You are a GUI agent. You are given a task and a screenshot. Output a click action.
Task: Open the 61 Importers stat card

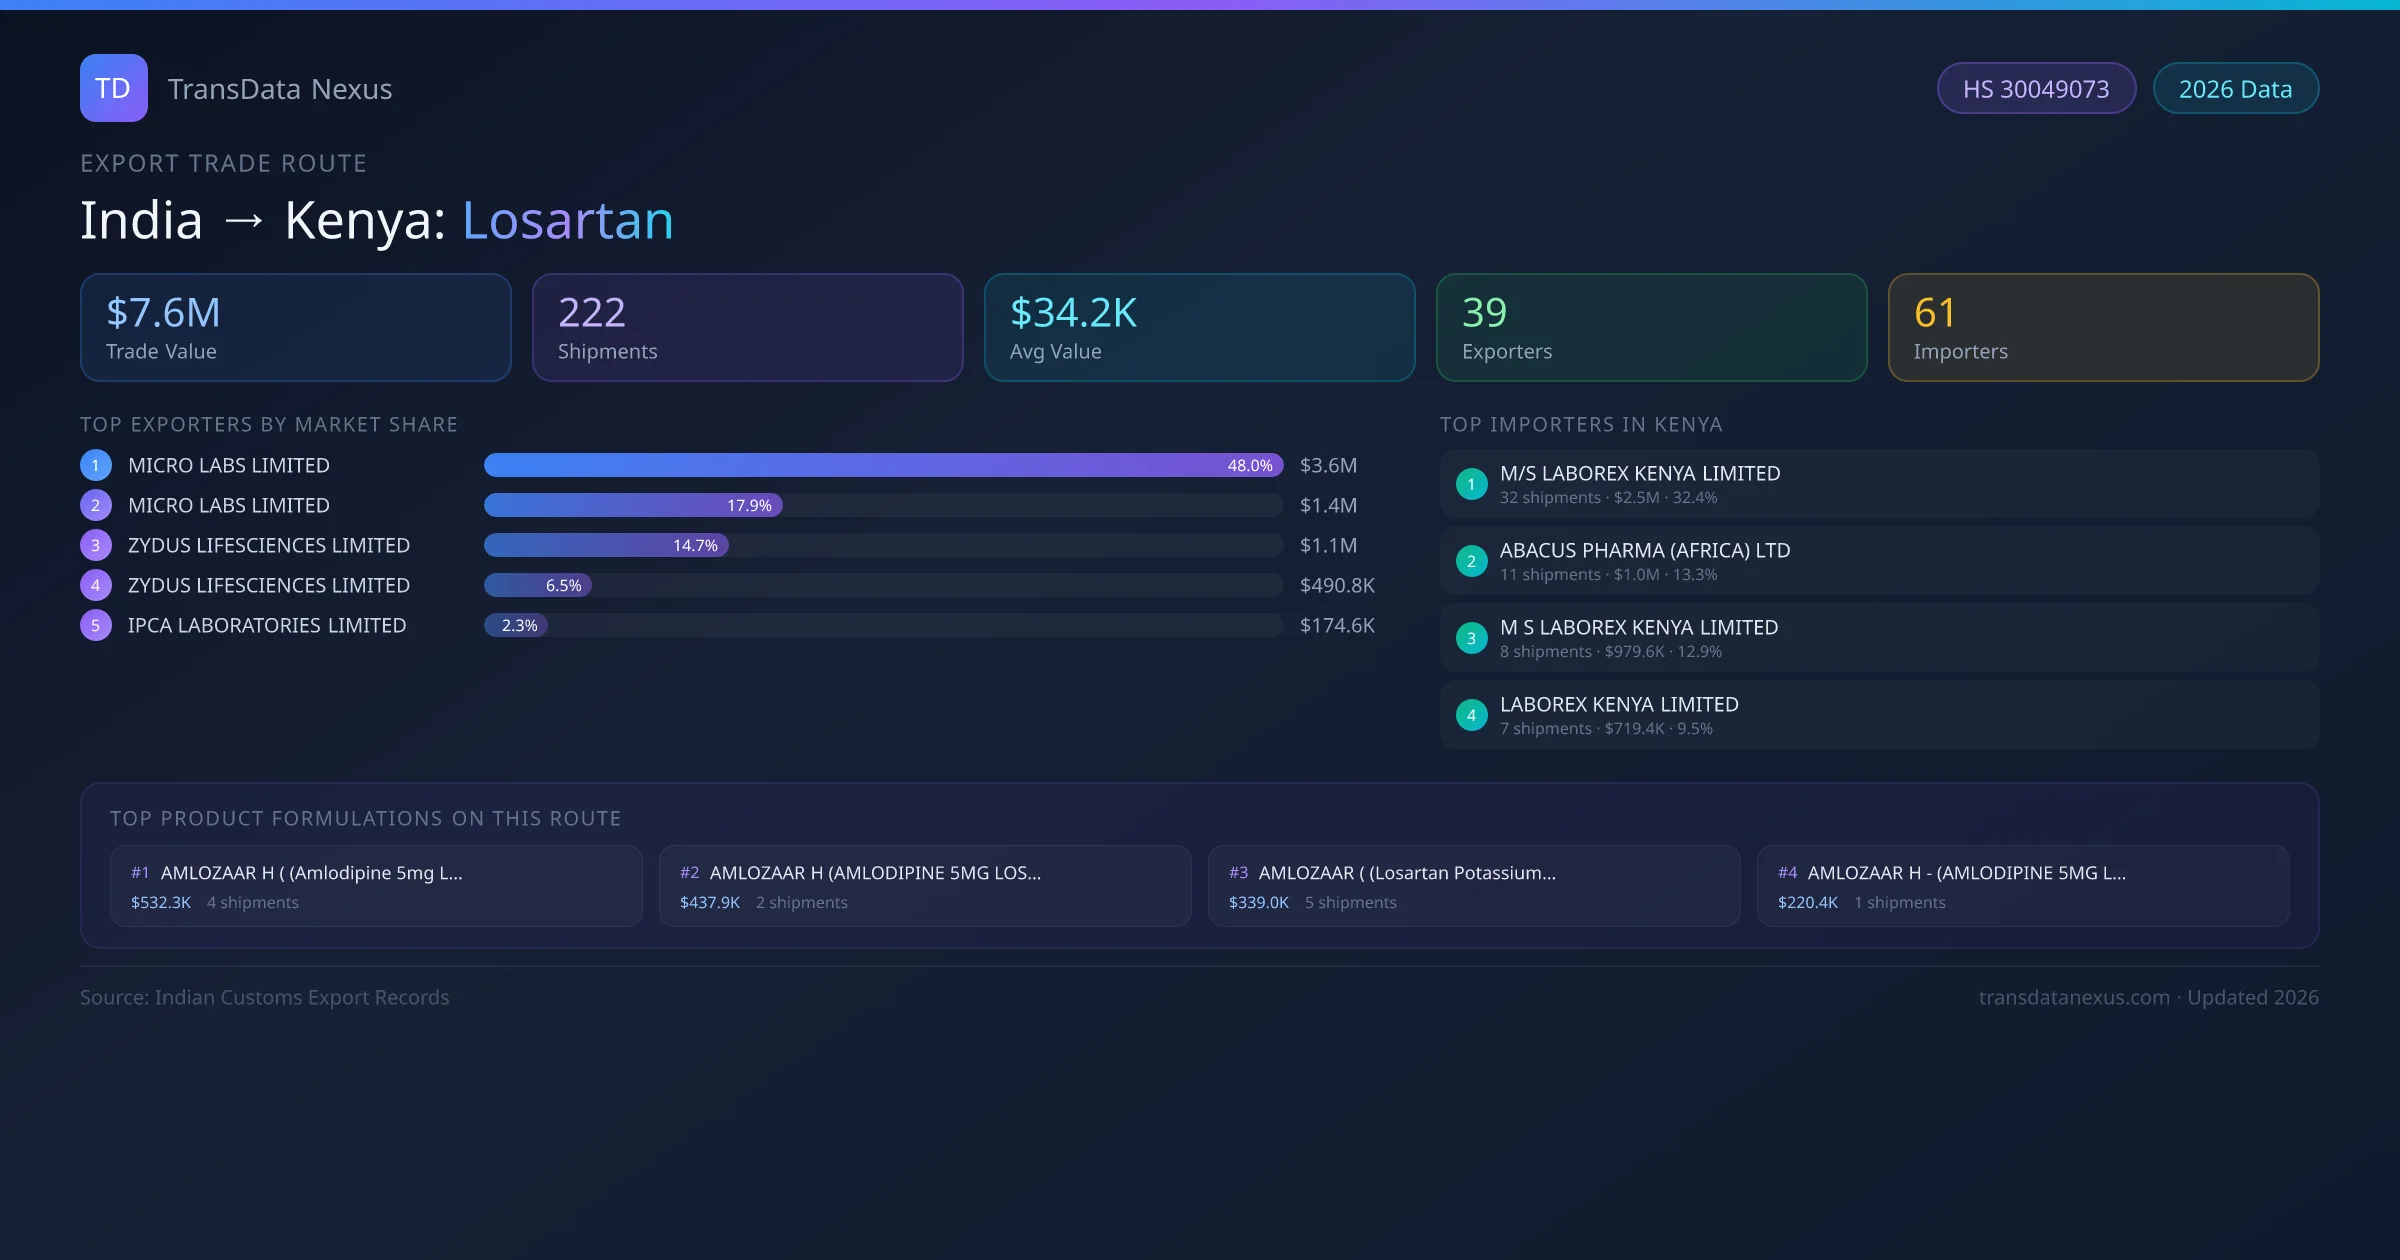(2103, 327)
